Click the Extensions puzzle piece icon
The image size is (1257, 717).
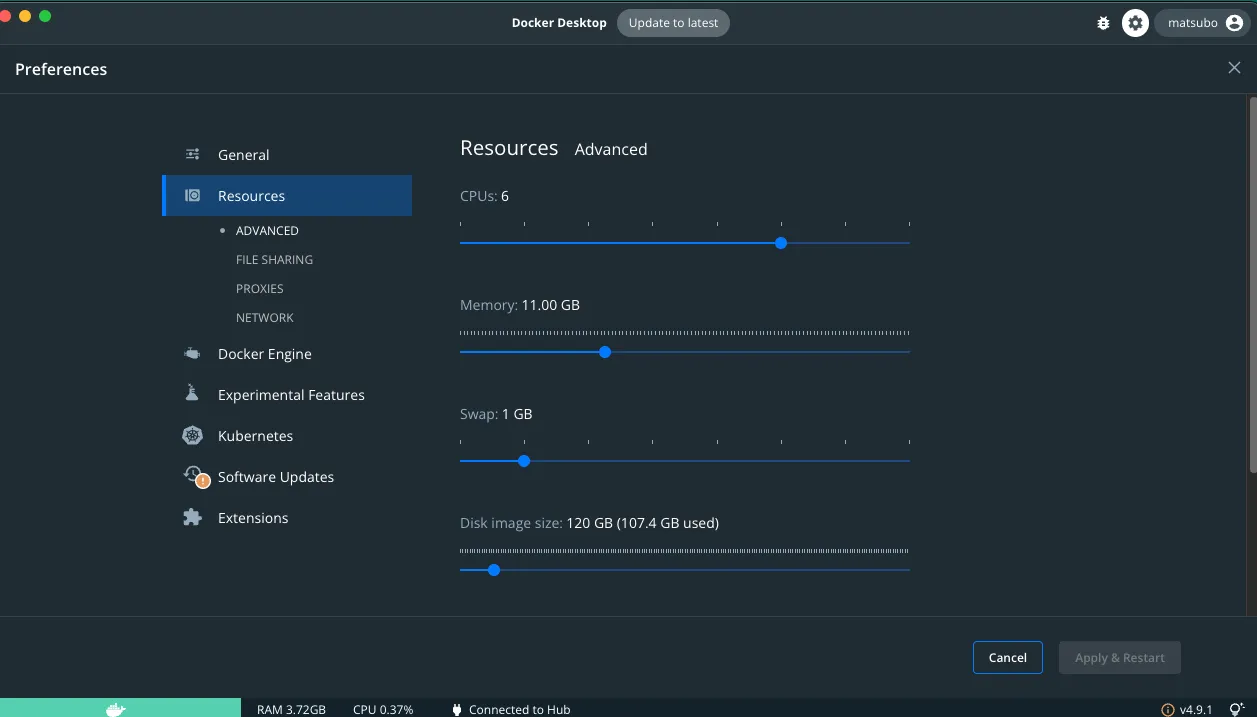(193, 518)
